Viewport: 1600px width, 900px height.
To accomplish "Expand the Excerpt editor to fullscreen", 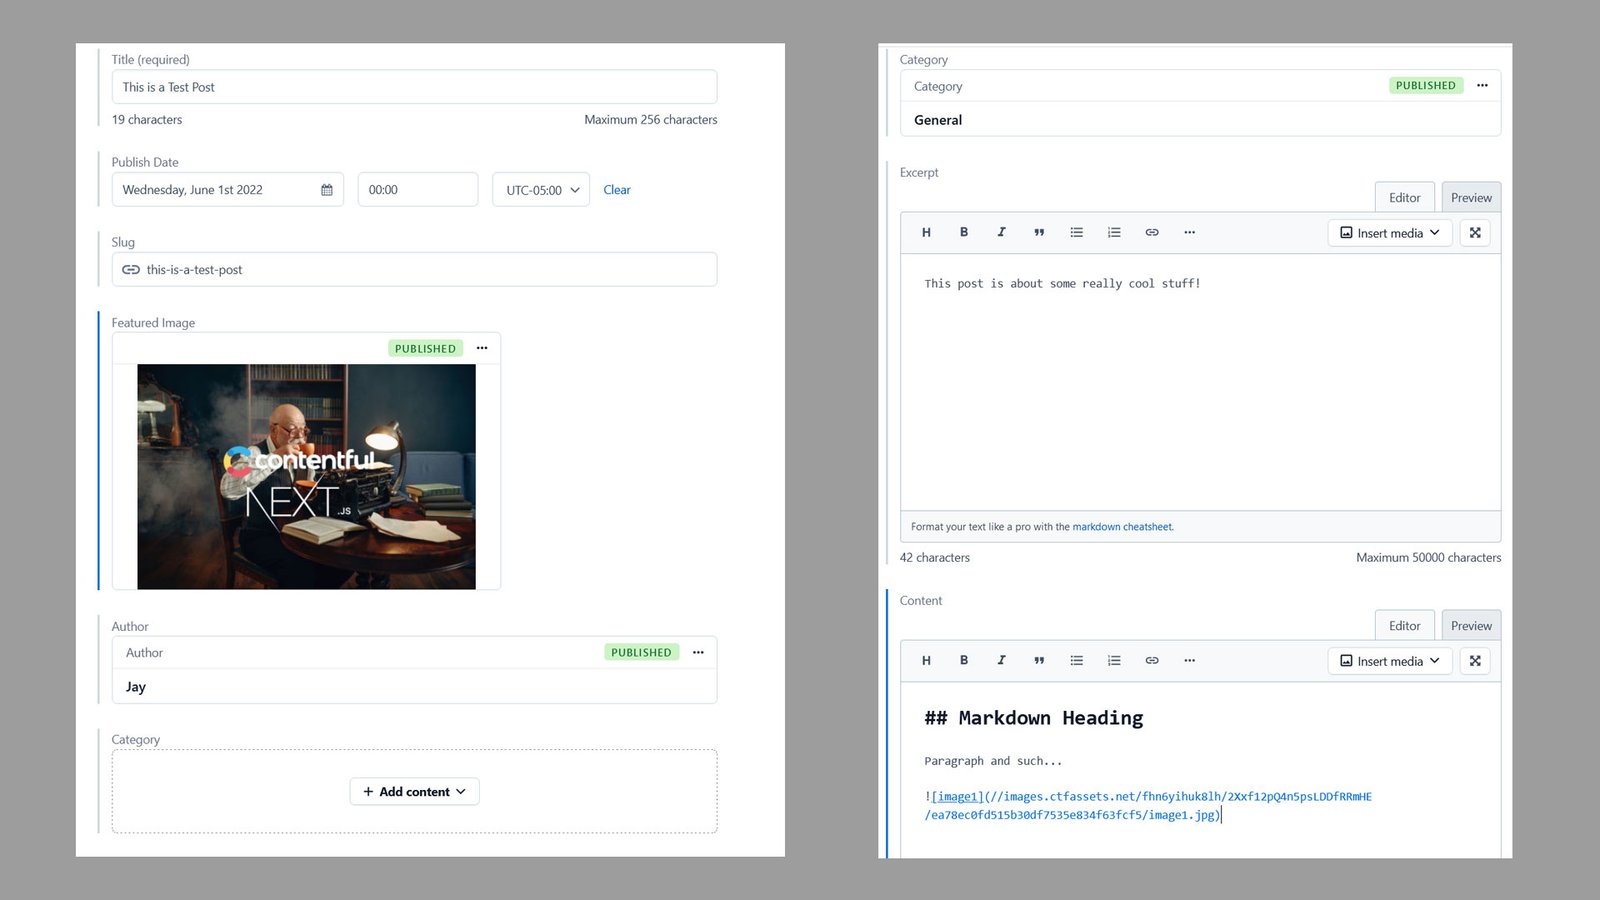I will click(1475, 232).
